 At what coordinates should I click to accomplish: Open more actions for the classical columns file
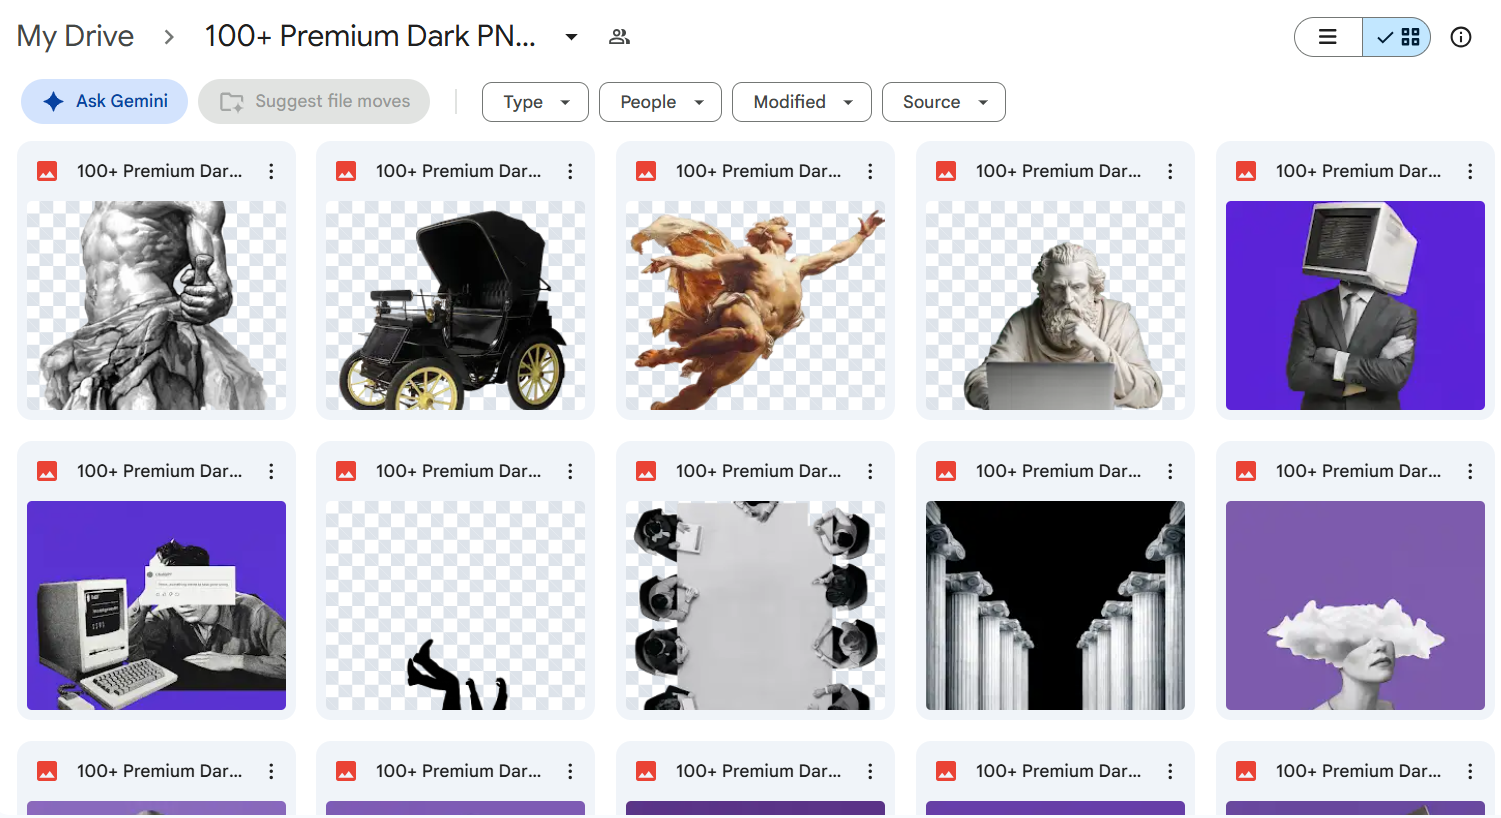1170,471
